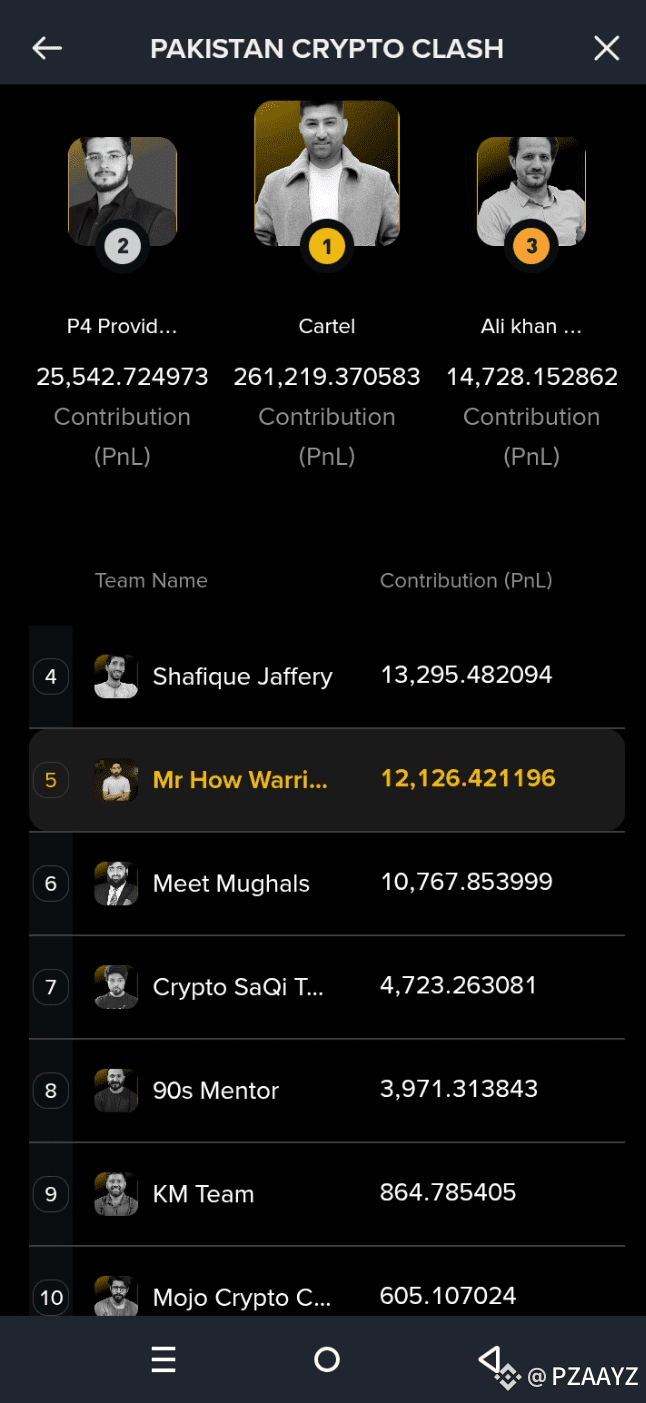
Task: Select the highlighted Mr How Warri row
Action: [x=327, y=780]
